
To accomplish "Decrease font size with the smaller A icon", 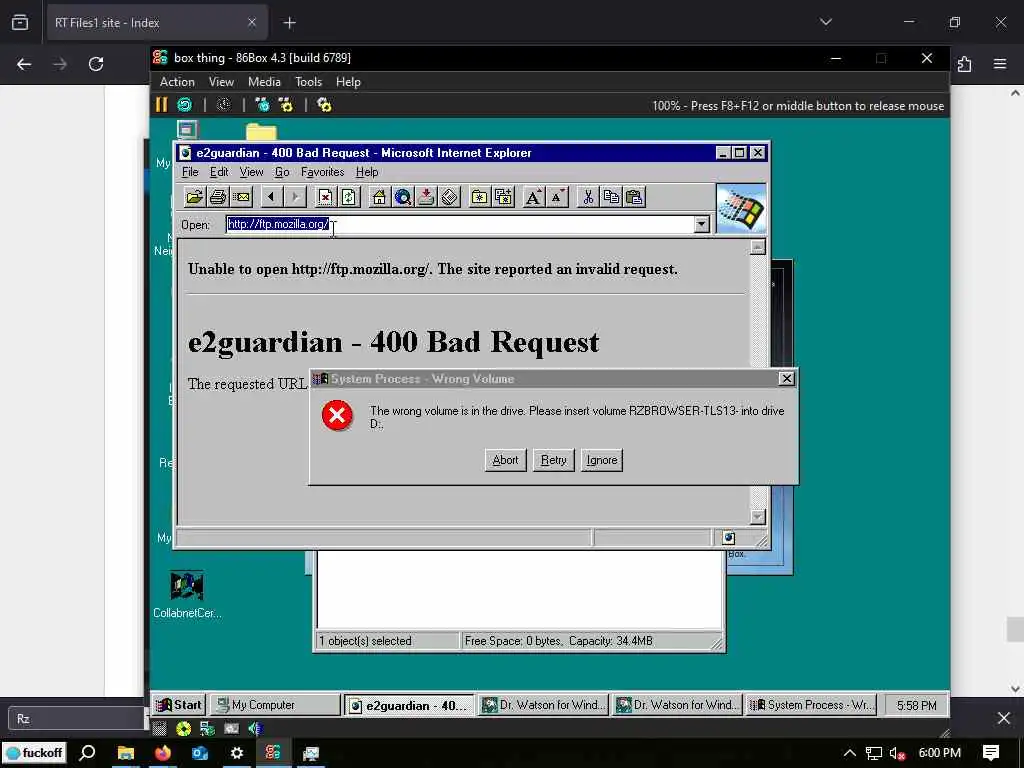I will 557,197.
